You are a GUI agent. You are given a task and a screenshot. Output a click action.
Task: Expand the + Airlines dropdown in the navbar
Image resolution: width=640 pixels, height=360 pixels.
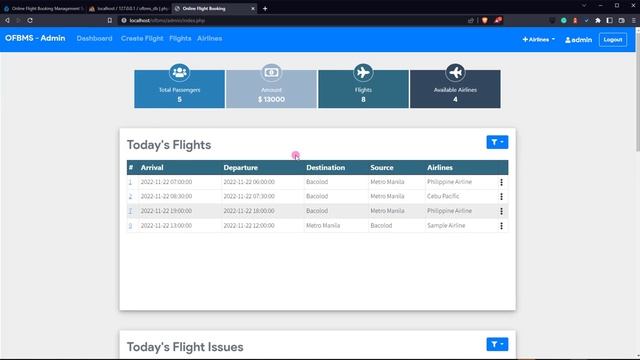click(x=538, y=40)
